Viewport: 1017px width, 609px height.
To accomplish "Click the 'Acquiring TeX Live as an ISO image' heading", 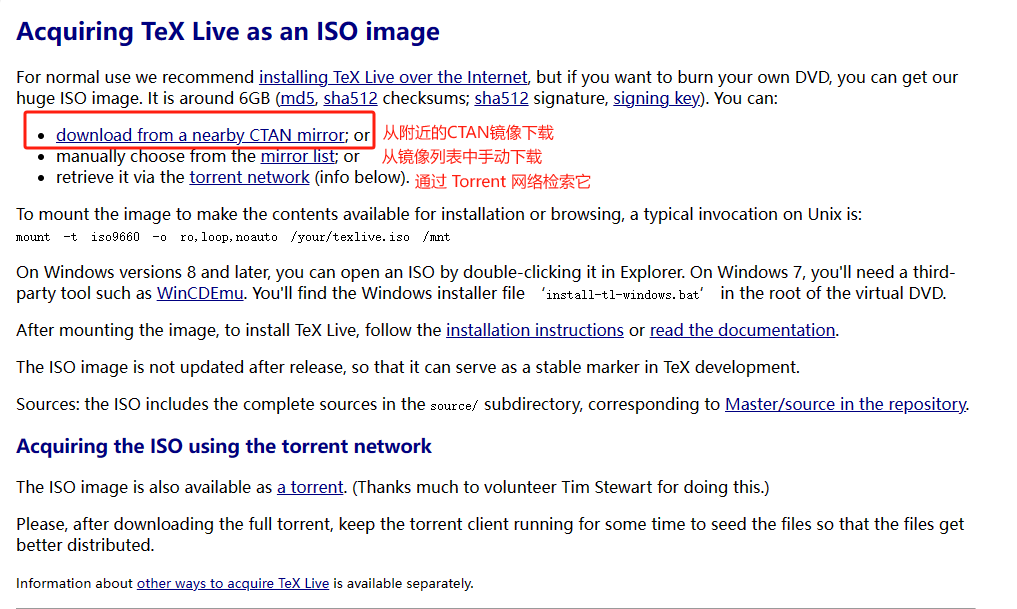I will [x=228, y=32].
